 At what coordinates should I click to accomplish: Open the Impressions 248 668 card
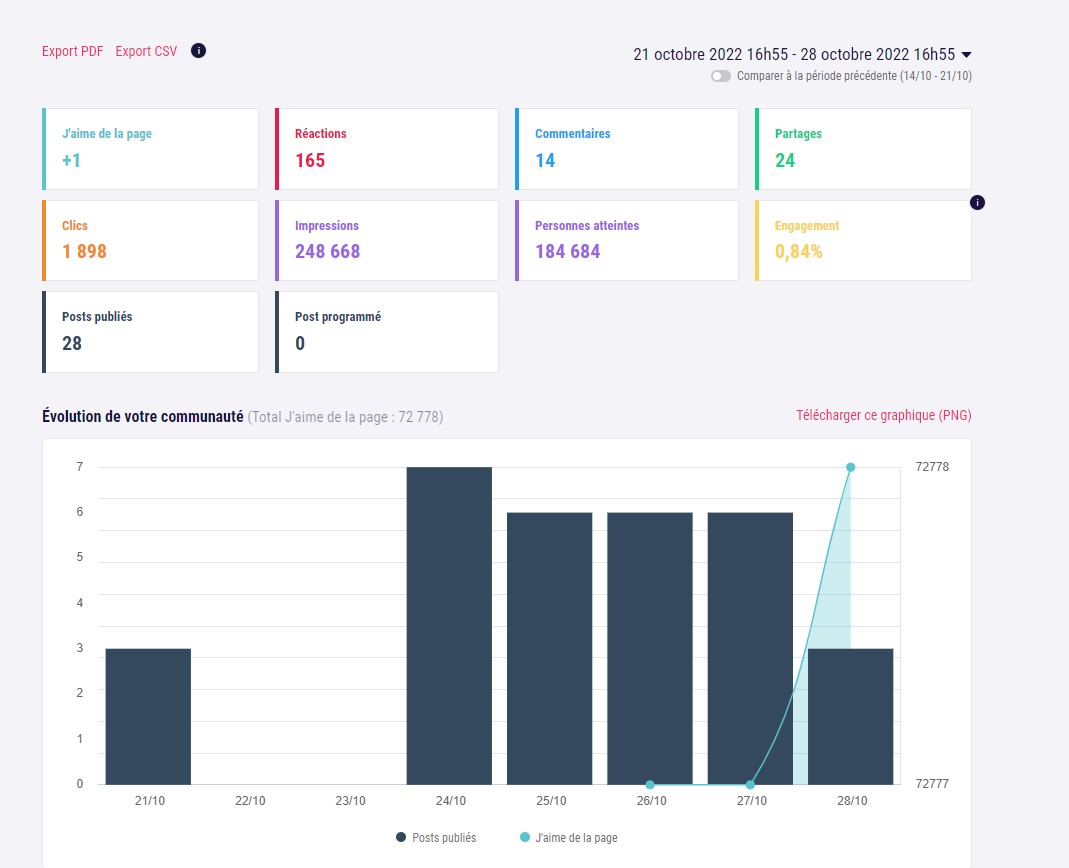point(387,240)
